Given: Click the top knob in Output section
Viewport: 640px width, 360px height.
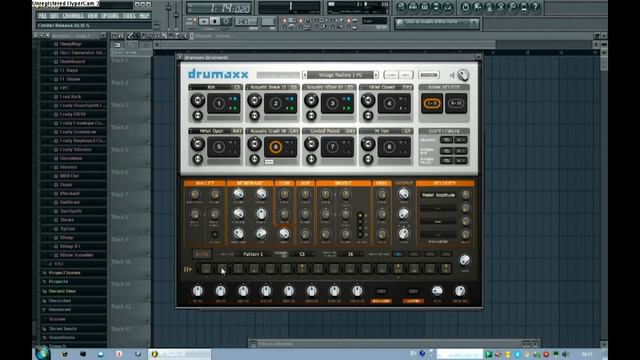Looking at the screenshot, I should [x=404, y=194].
